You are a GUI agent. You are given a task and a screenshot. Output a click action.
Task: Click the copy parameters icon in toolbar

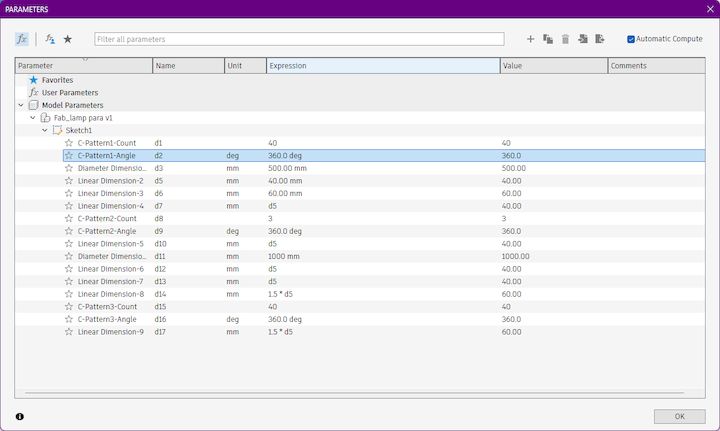tap(548, 39)
